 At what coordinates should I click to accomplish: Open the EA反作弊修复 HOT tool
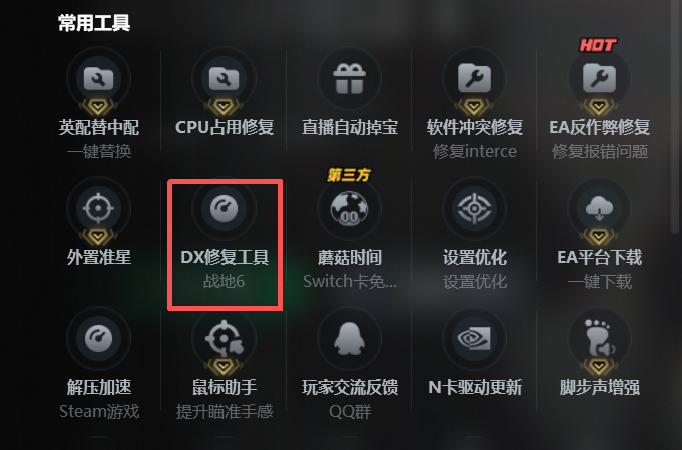pyautogui.click(x=599, y=79)
